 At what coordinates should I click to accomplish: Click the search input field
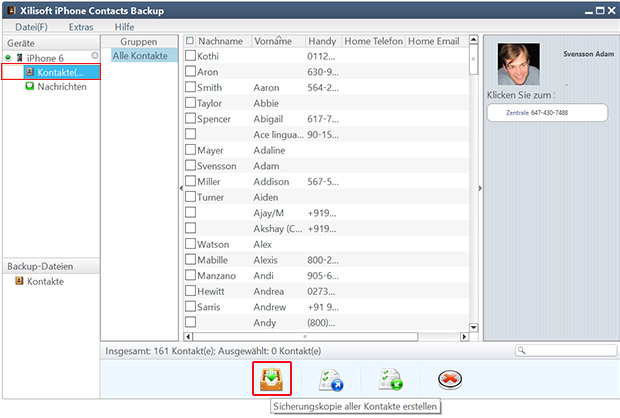[566, 350]
